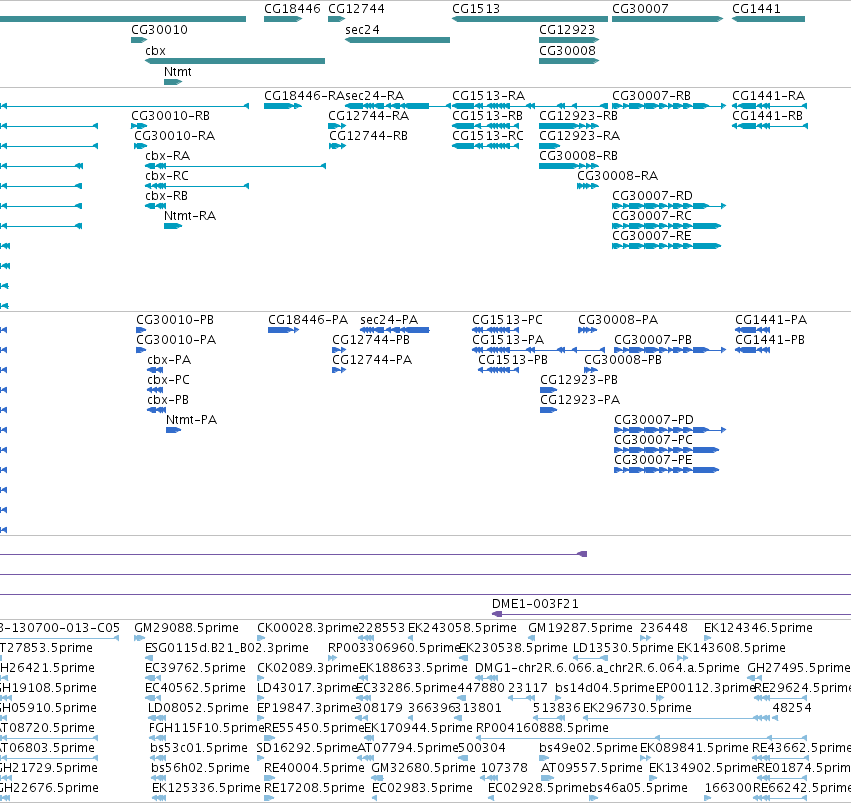The width and height of the screenshot is (851, 803).
Task: Select transcript CG30008-RA
Action: (x=617, y=176)
